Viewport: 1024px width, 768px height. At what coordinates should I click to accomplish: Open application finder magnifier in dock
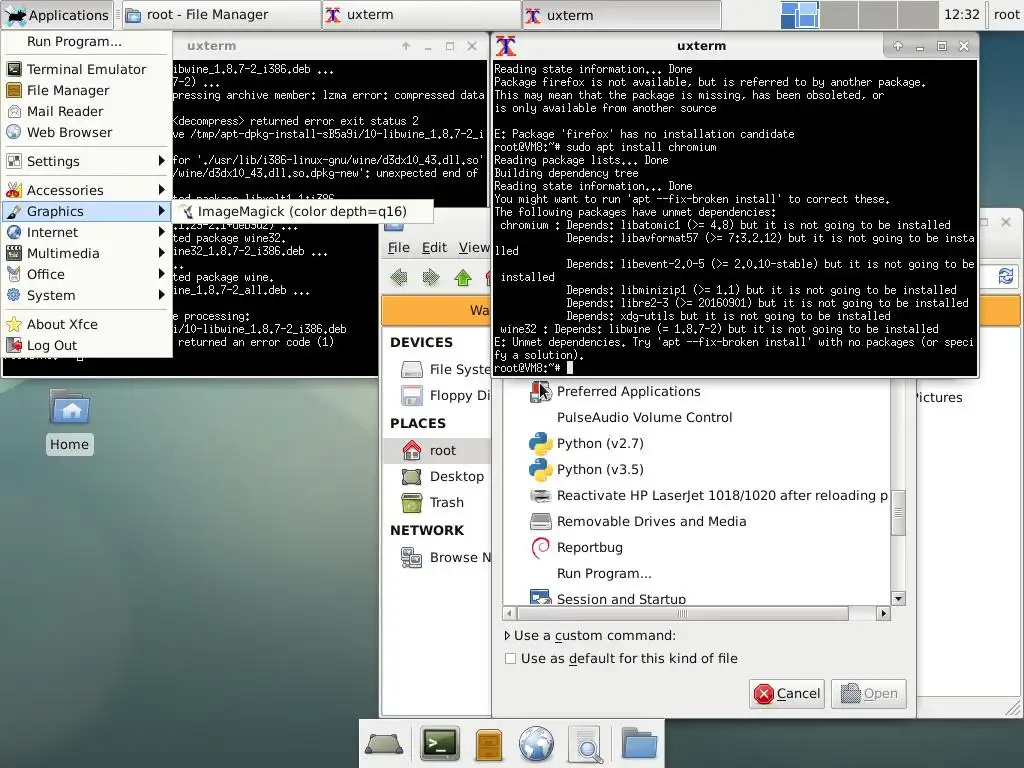pos(586,744)
